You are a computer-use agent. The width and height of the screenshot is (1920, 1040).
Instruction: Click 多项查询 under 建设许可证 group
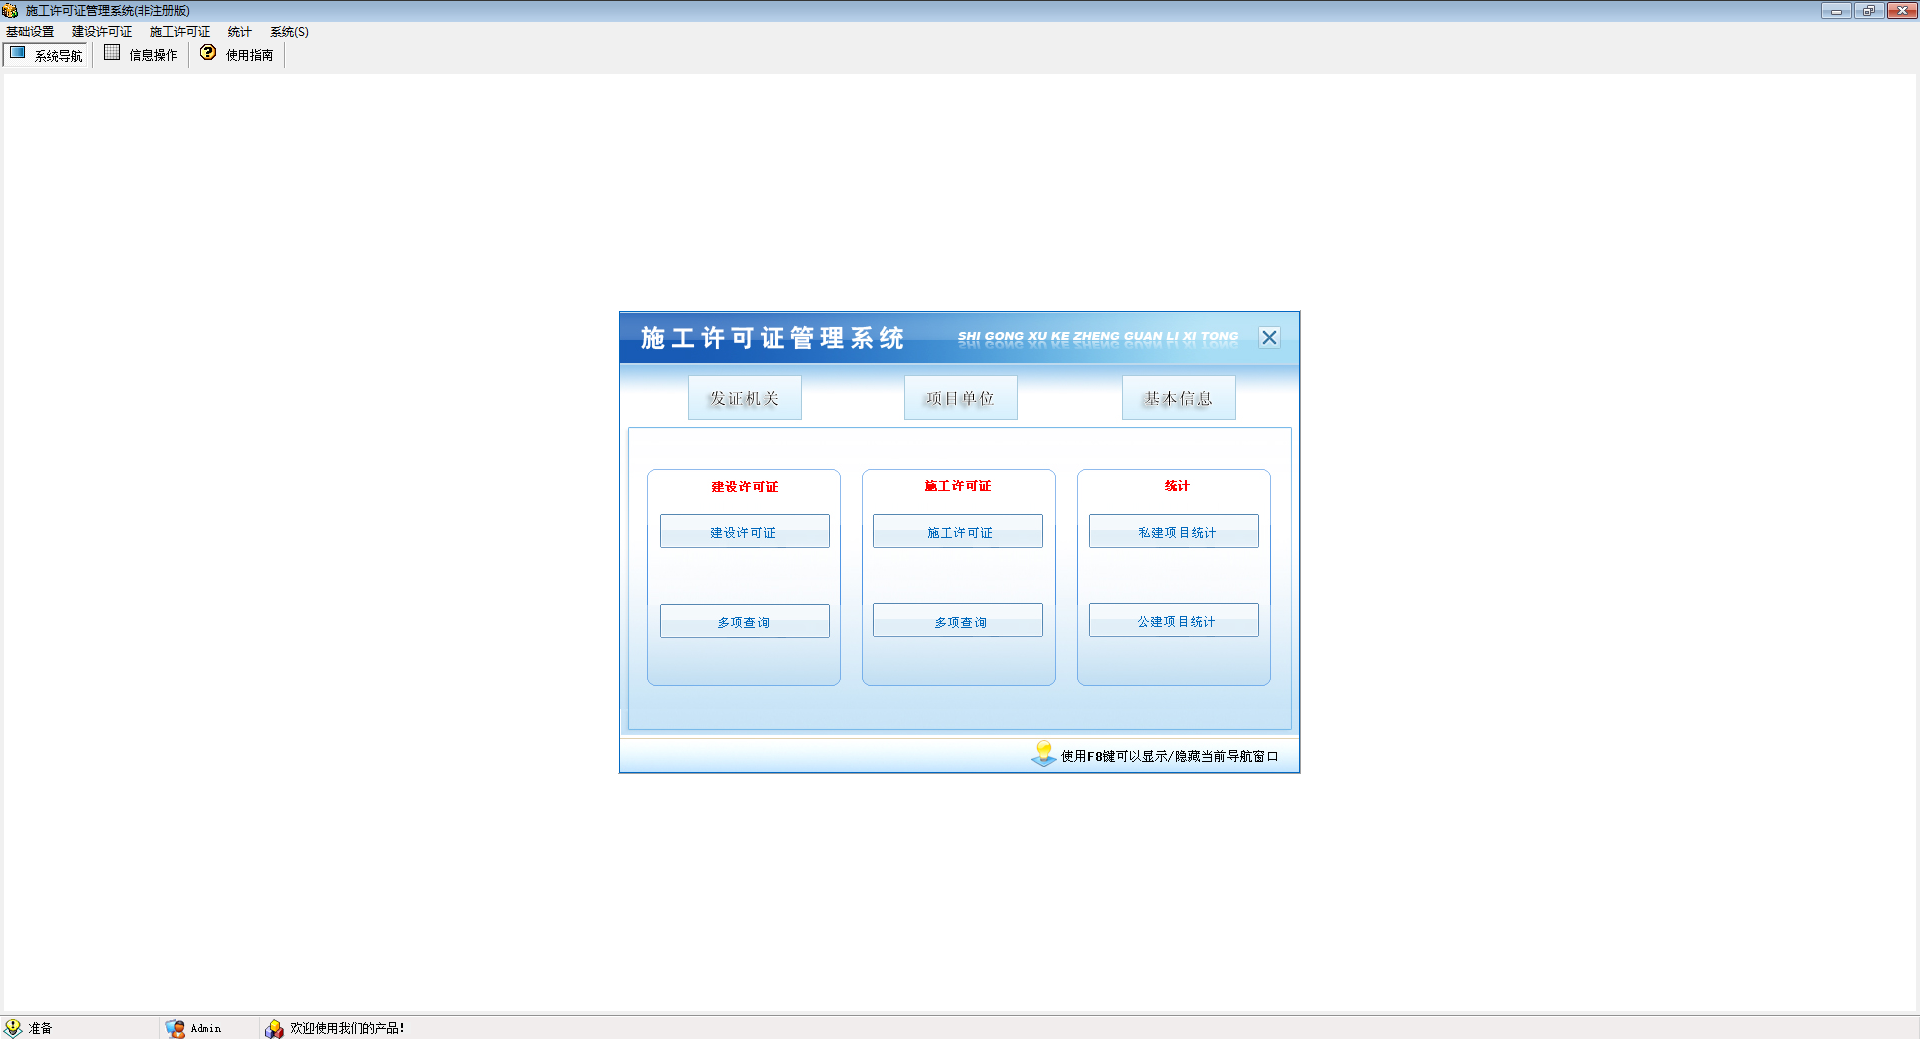coord(745,621)
